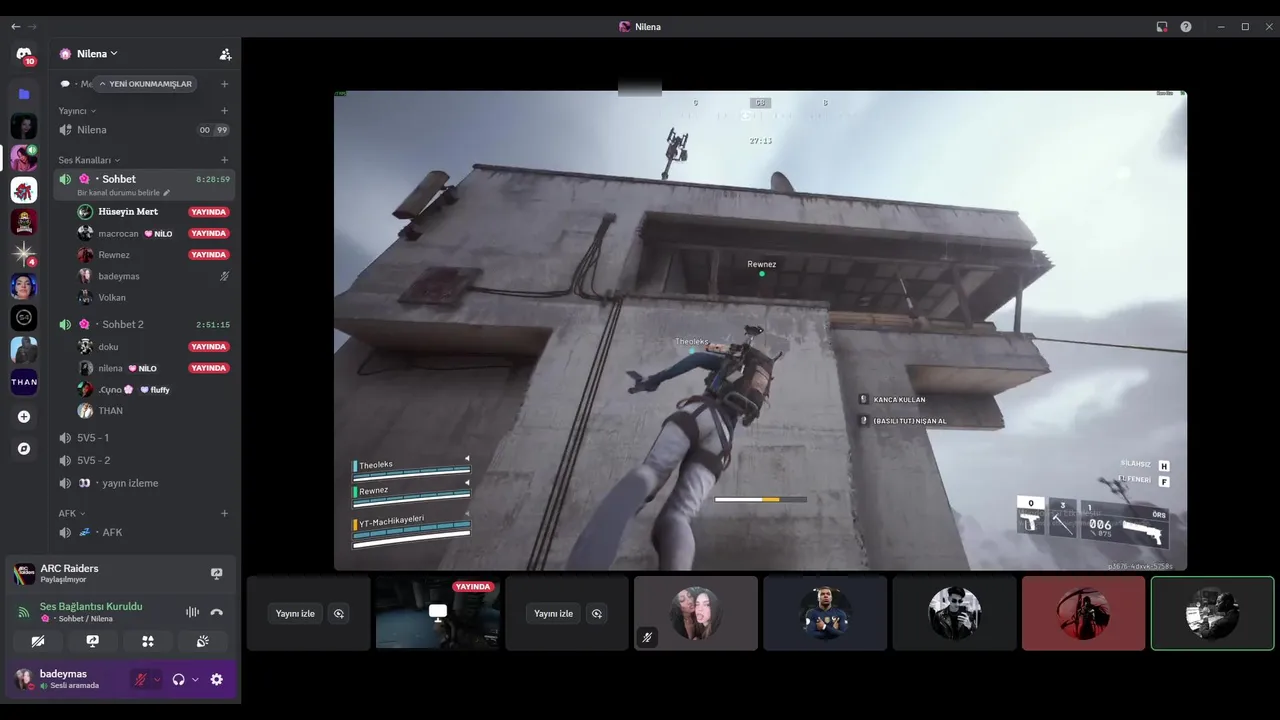The width and height of the screenshot is (1280, 720).
Task: Select user Rewnez in voice list
Action: [153, 255]
